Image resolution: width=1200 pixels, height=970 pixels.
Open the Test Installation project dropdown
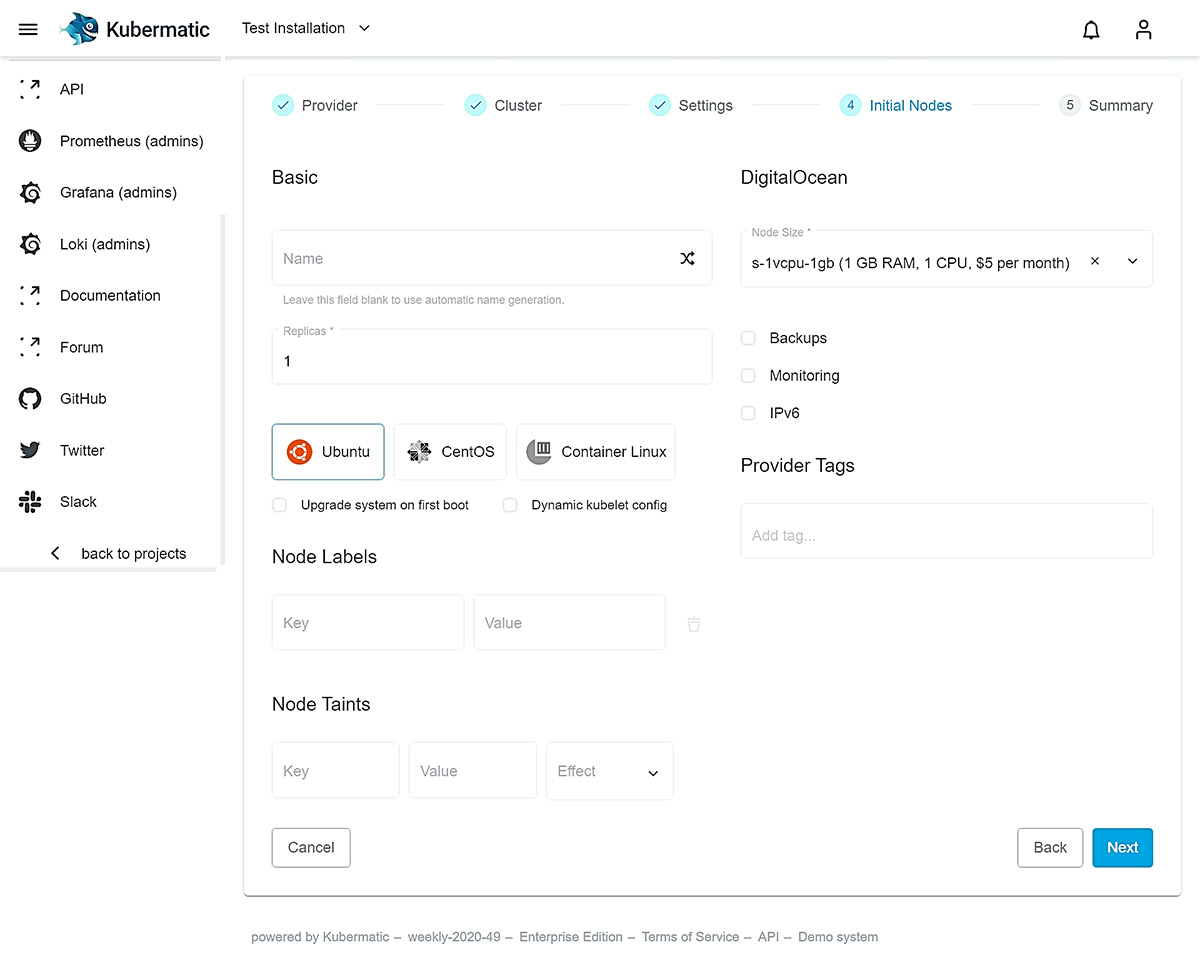305,29
